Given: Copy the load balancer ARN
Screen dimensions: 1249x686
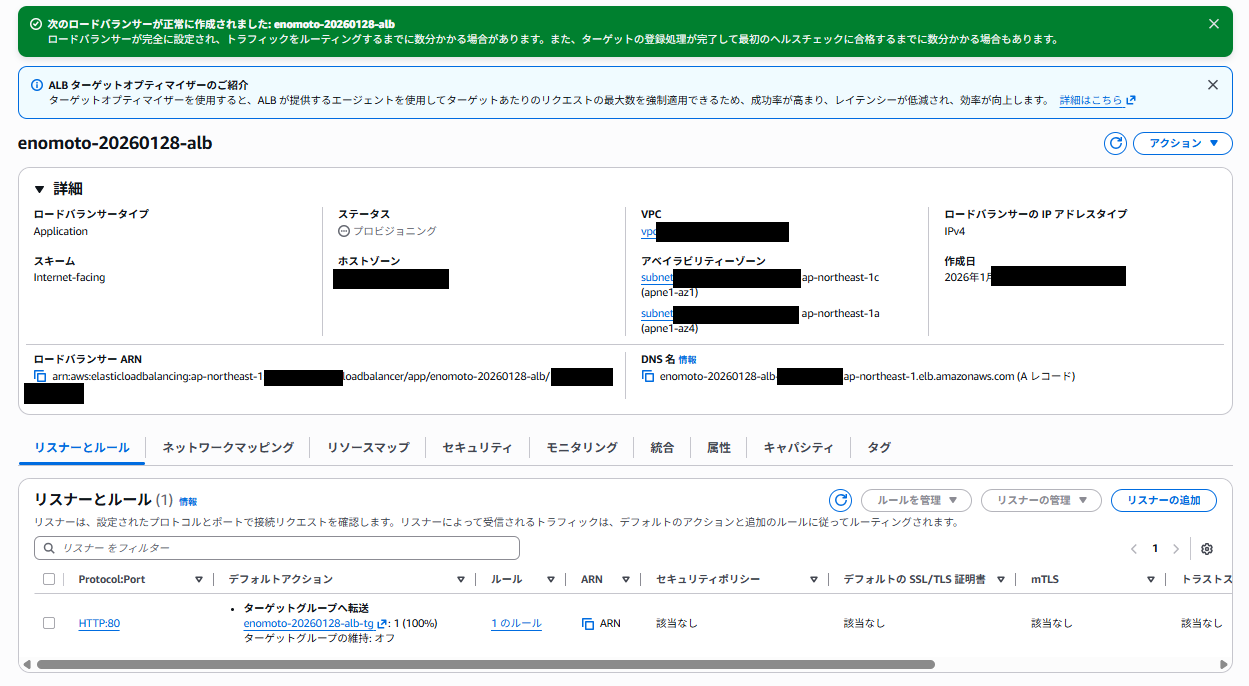Looking at the screenshot, I should pos(40,376).
